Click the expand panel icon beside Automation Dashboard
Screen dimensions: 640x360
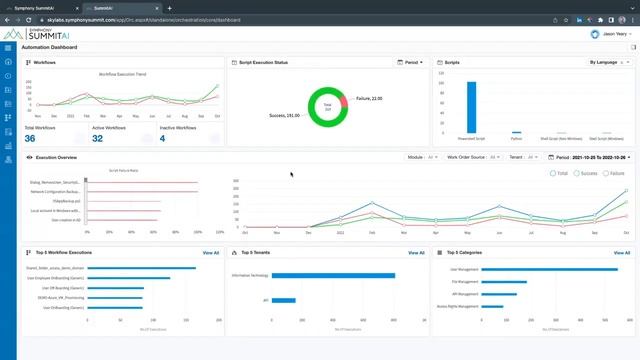tap(633, 47)
